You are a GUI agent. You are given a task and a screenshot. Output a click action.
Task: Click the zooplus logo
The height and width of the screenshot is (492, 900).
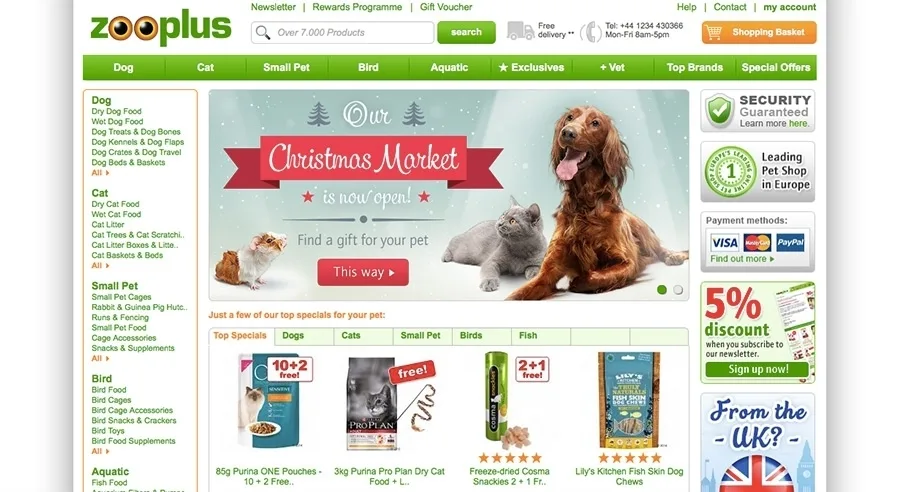[161, 28]
